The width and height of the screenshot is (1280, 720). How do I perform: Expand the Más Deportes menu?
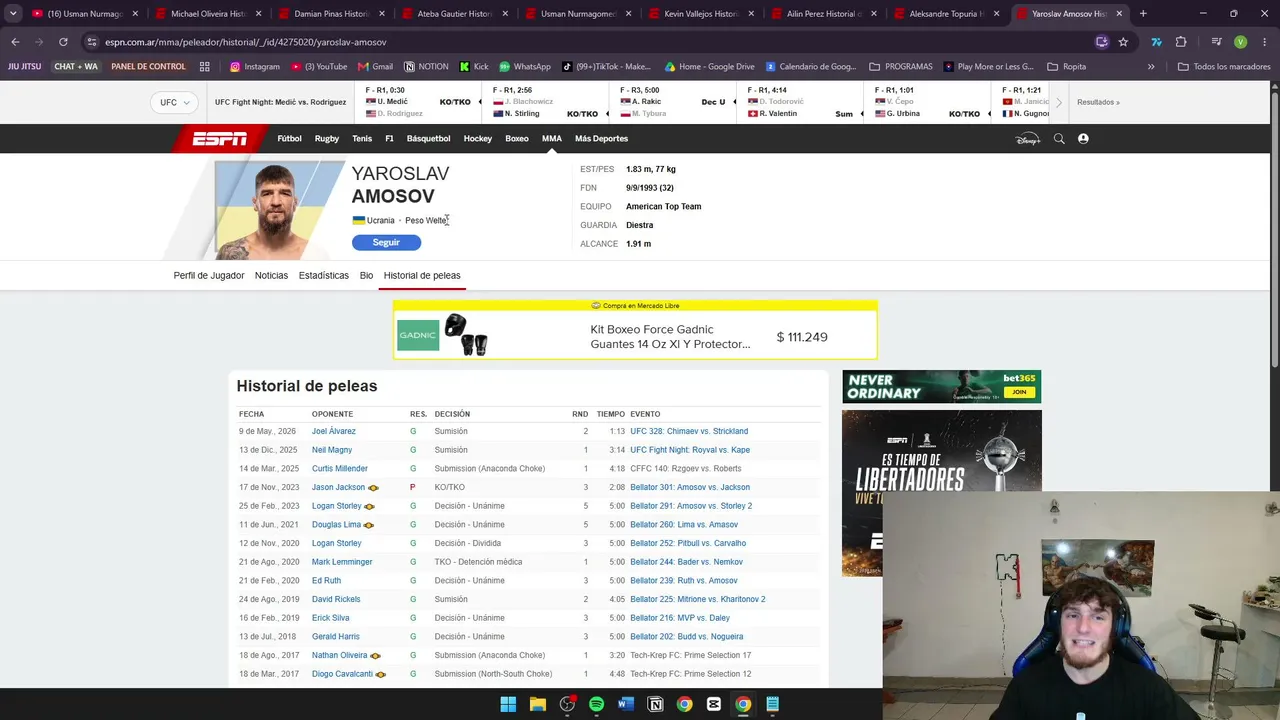[x=601, y=139]
